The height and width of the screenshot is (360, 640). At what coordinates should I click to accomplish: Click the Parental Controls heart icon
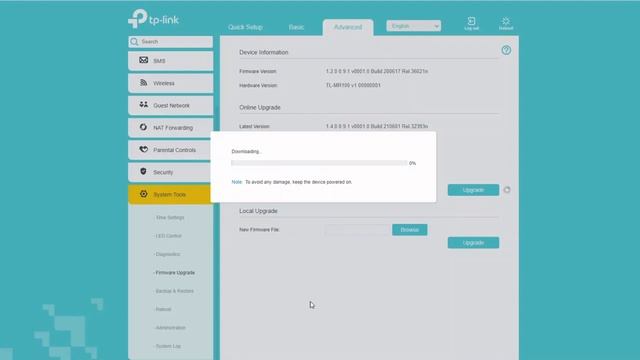(x=143, y=149)
